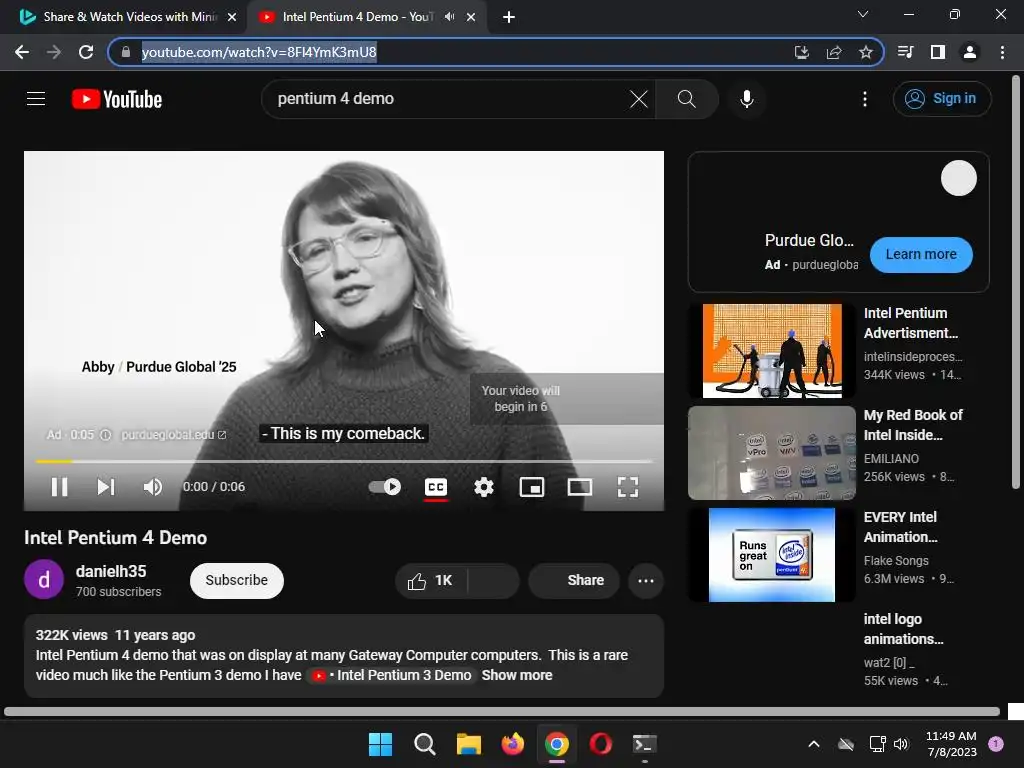This screenshot has height=768, width=1024.
Task: Open the media controls toolbar button
Action: click(x=905, y=52)
